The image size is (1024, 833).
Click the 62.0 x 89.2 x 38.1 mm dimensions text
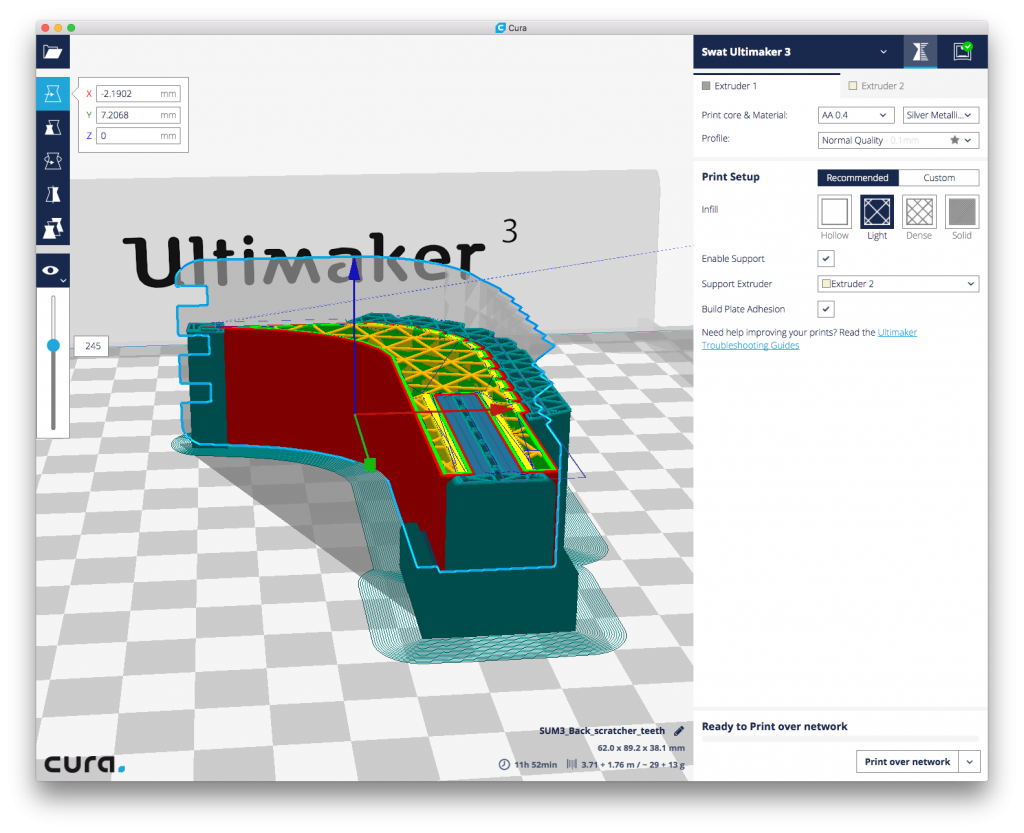641,748
